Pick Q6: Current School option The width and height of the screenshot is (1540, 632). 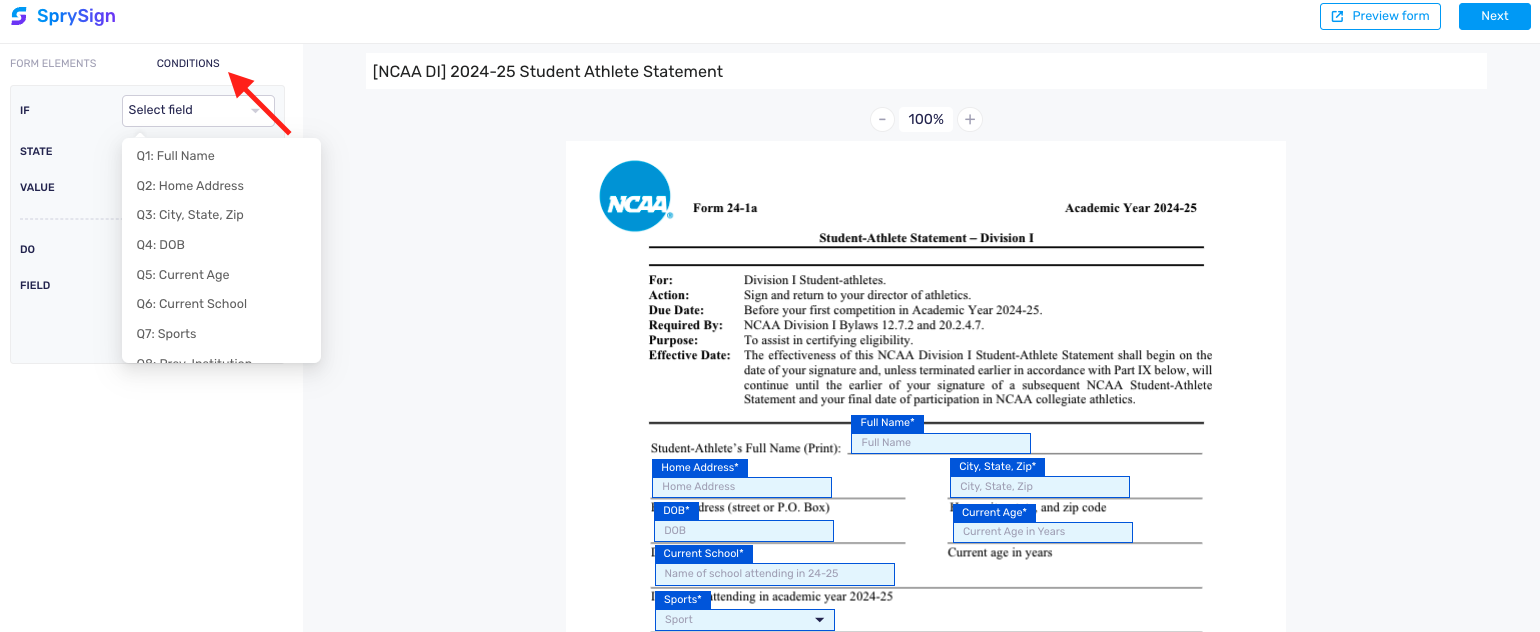(192, 304)
